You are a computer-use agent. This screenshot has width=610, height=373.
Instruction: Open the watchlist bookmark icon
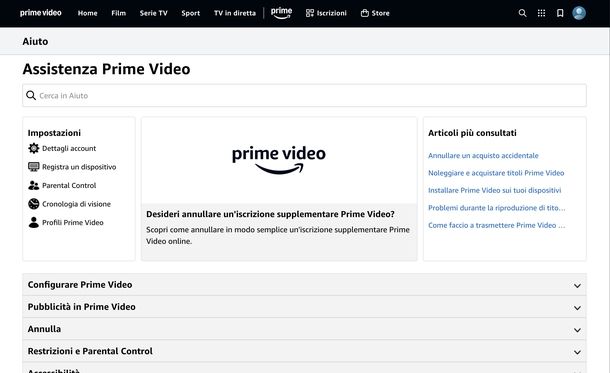click(560, 13)
